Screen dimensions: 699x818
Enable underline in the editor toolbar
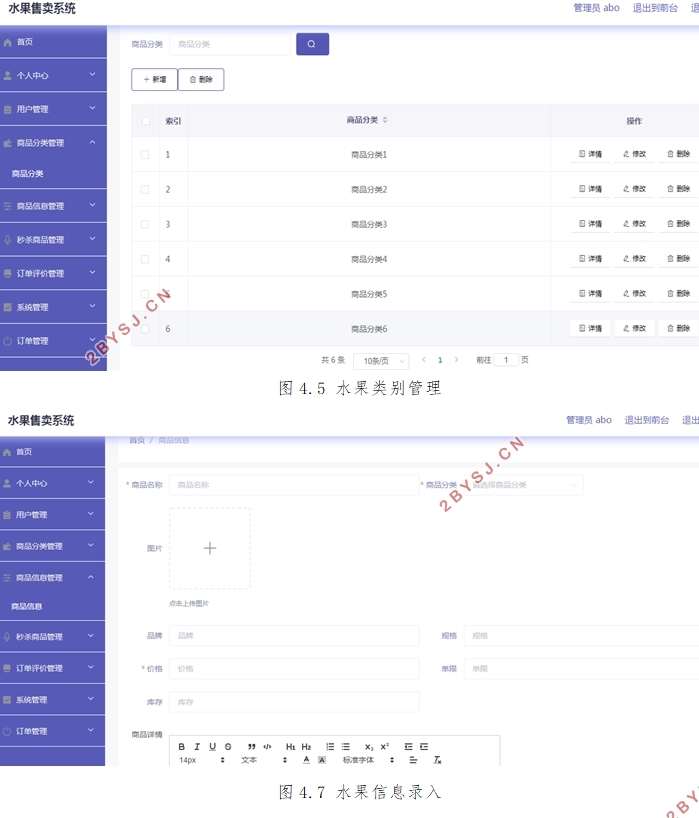coord(212,747)
